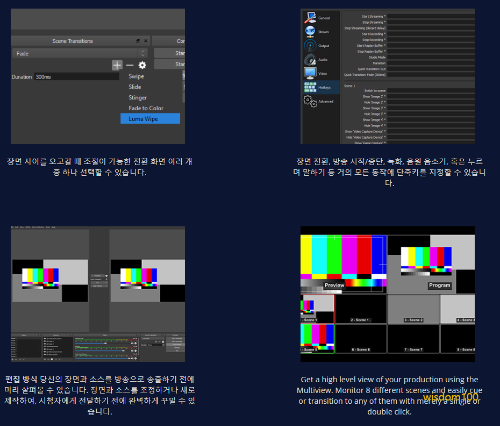Click the multiview scene thumbnail numbered 3
Image resolution: width=500 pixels, height=426 pixels.
413,309
